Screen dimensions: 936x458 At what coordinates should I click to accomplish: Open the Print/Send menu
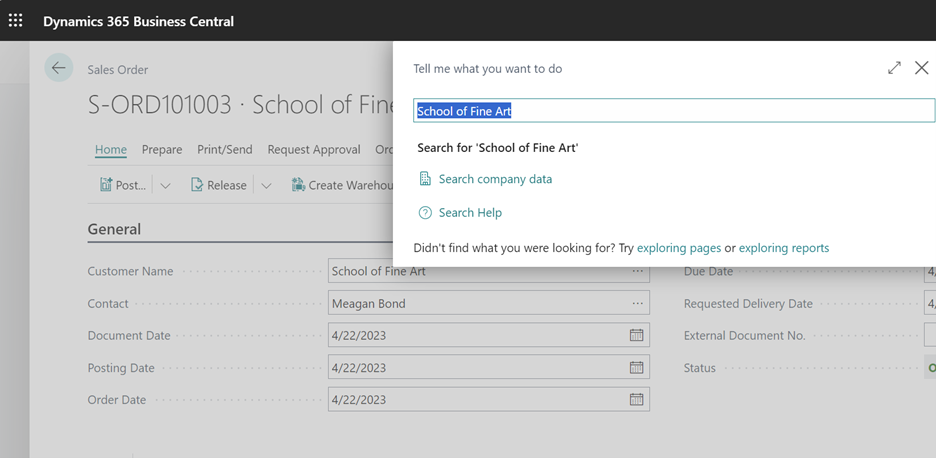coord(225,149)
